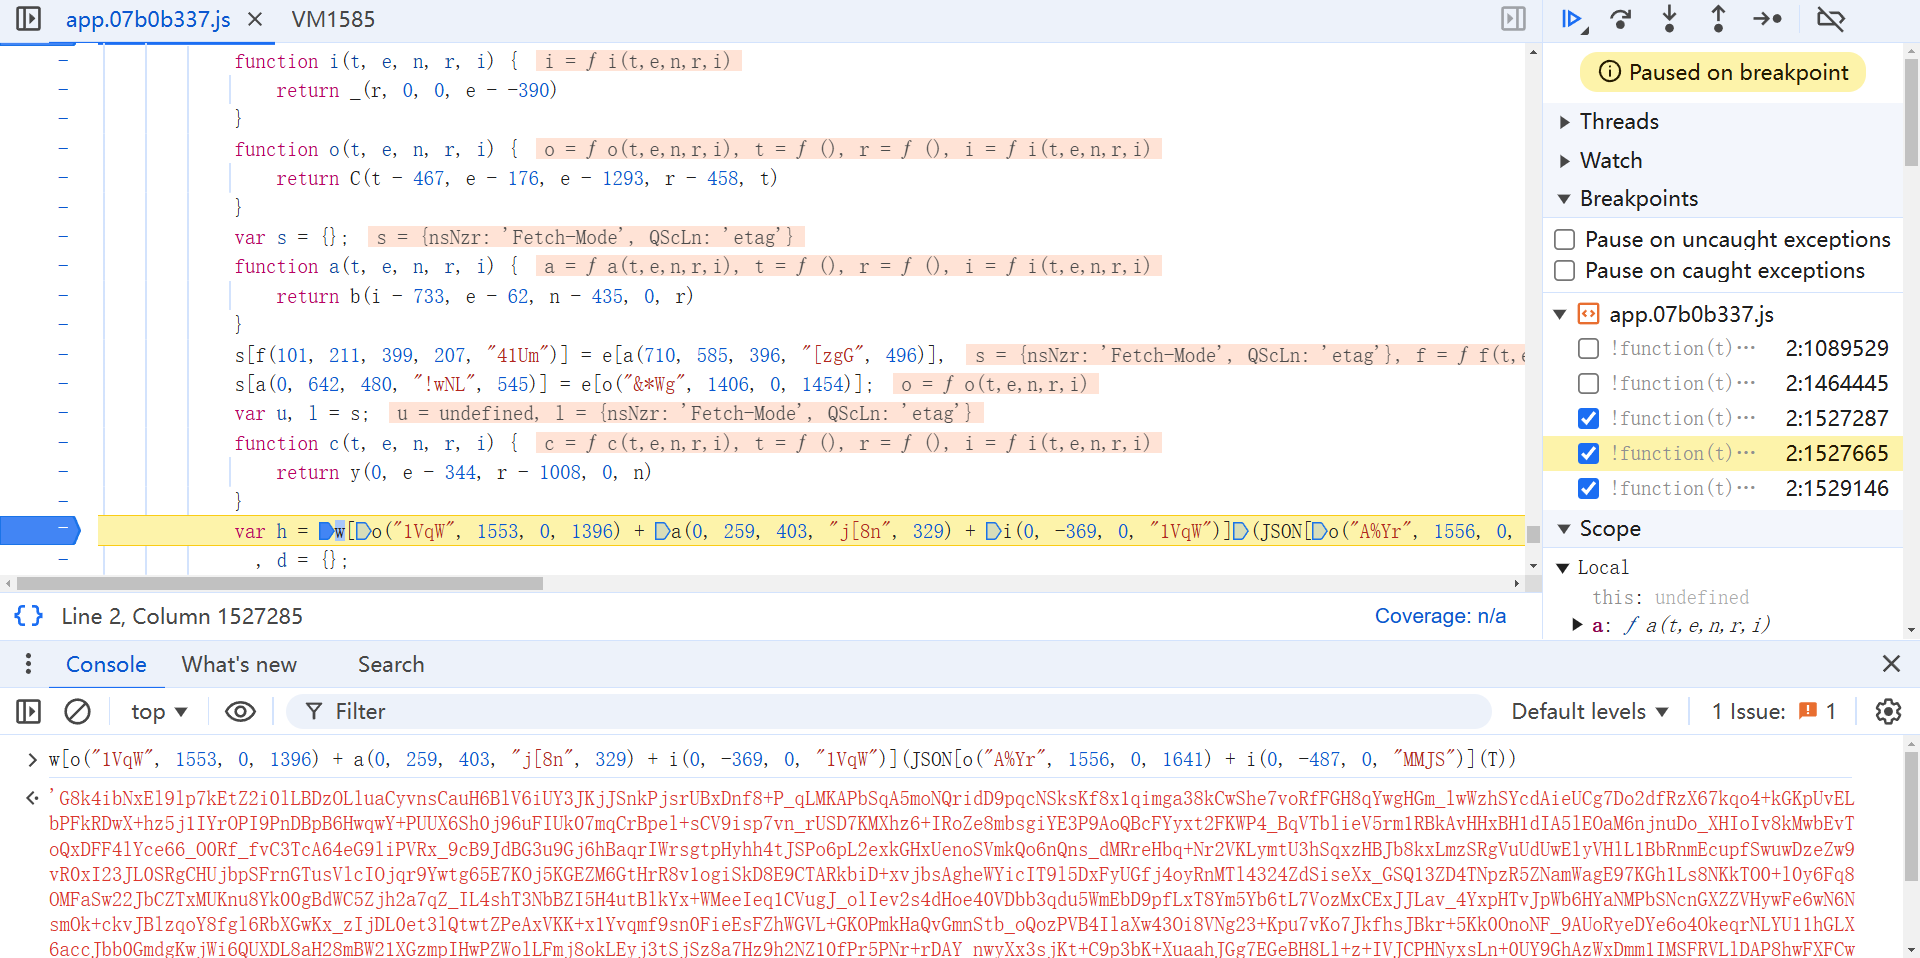Image resolution: width=1920 pixels, height=958 pixels.
Task: Step out of current function
Action: click(x=1718, y=19)
